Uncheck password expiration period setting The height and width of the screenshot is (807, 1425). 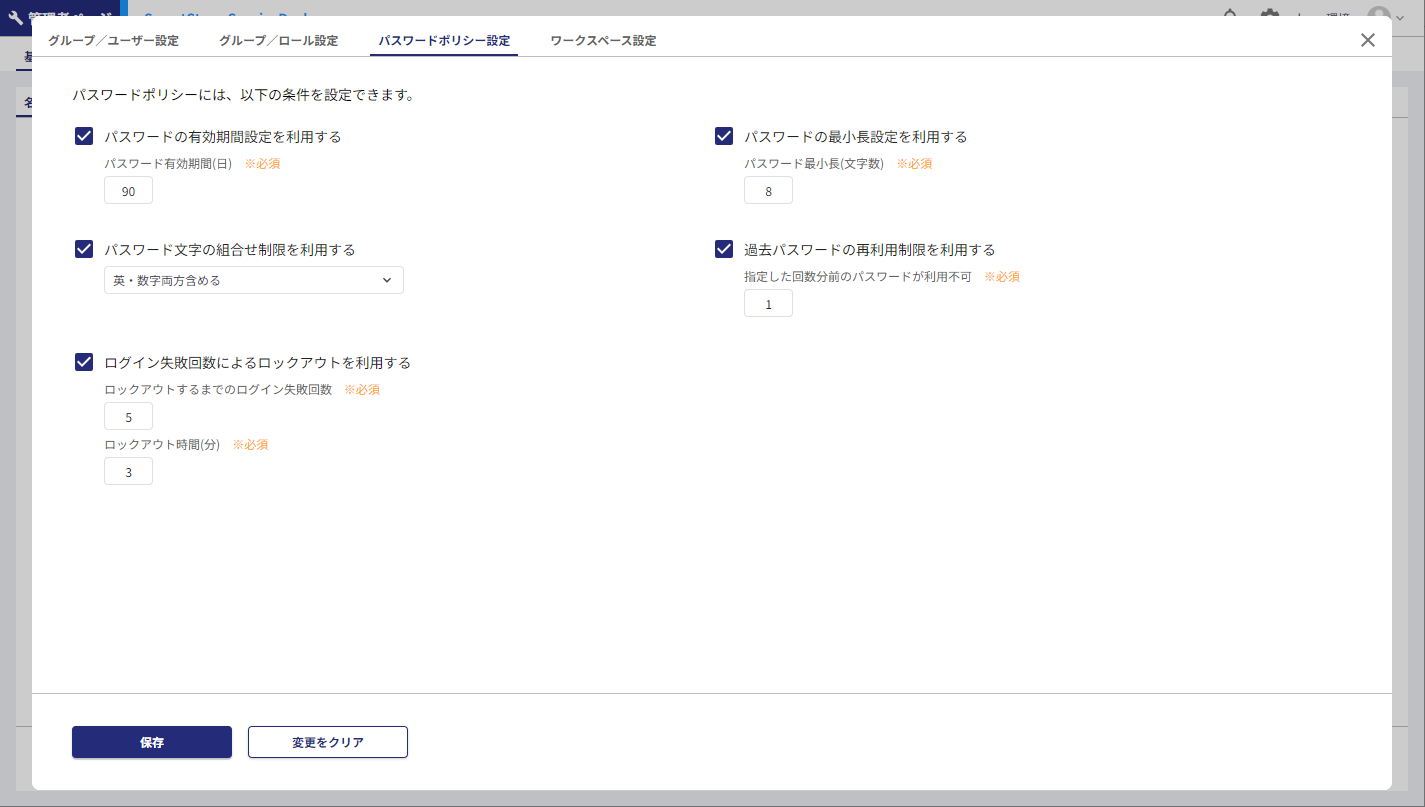tap(84, 136)
